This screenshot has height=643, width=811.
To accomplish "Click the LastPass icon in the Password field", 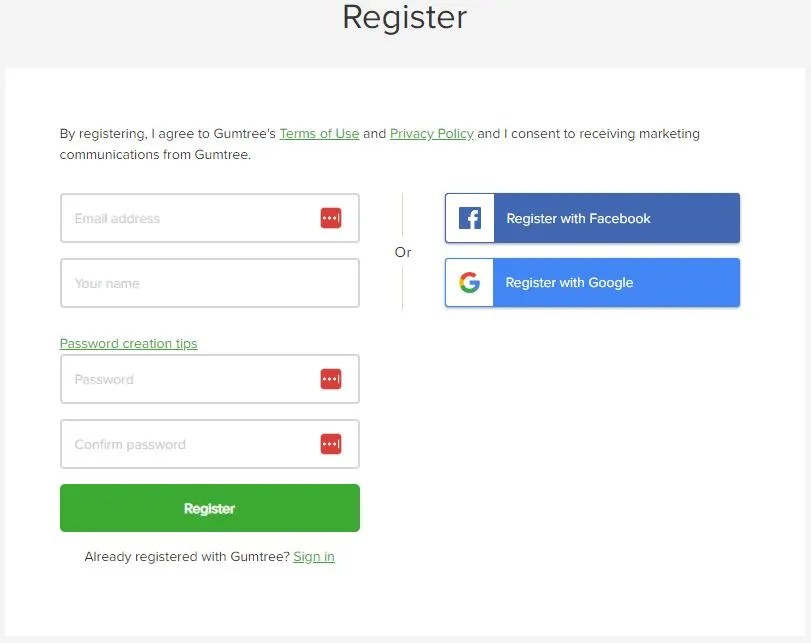I will (331, 378).
